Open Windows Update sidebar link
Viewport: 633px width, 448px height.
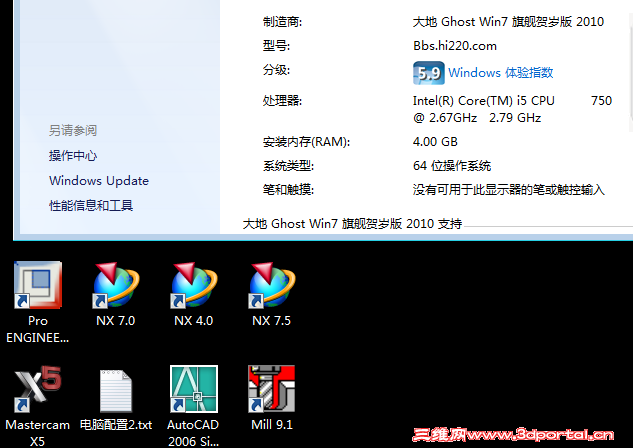[99, 180]
